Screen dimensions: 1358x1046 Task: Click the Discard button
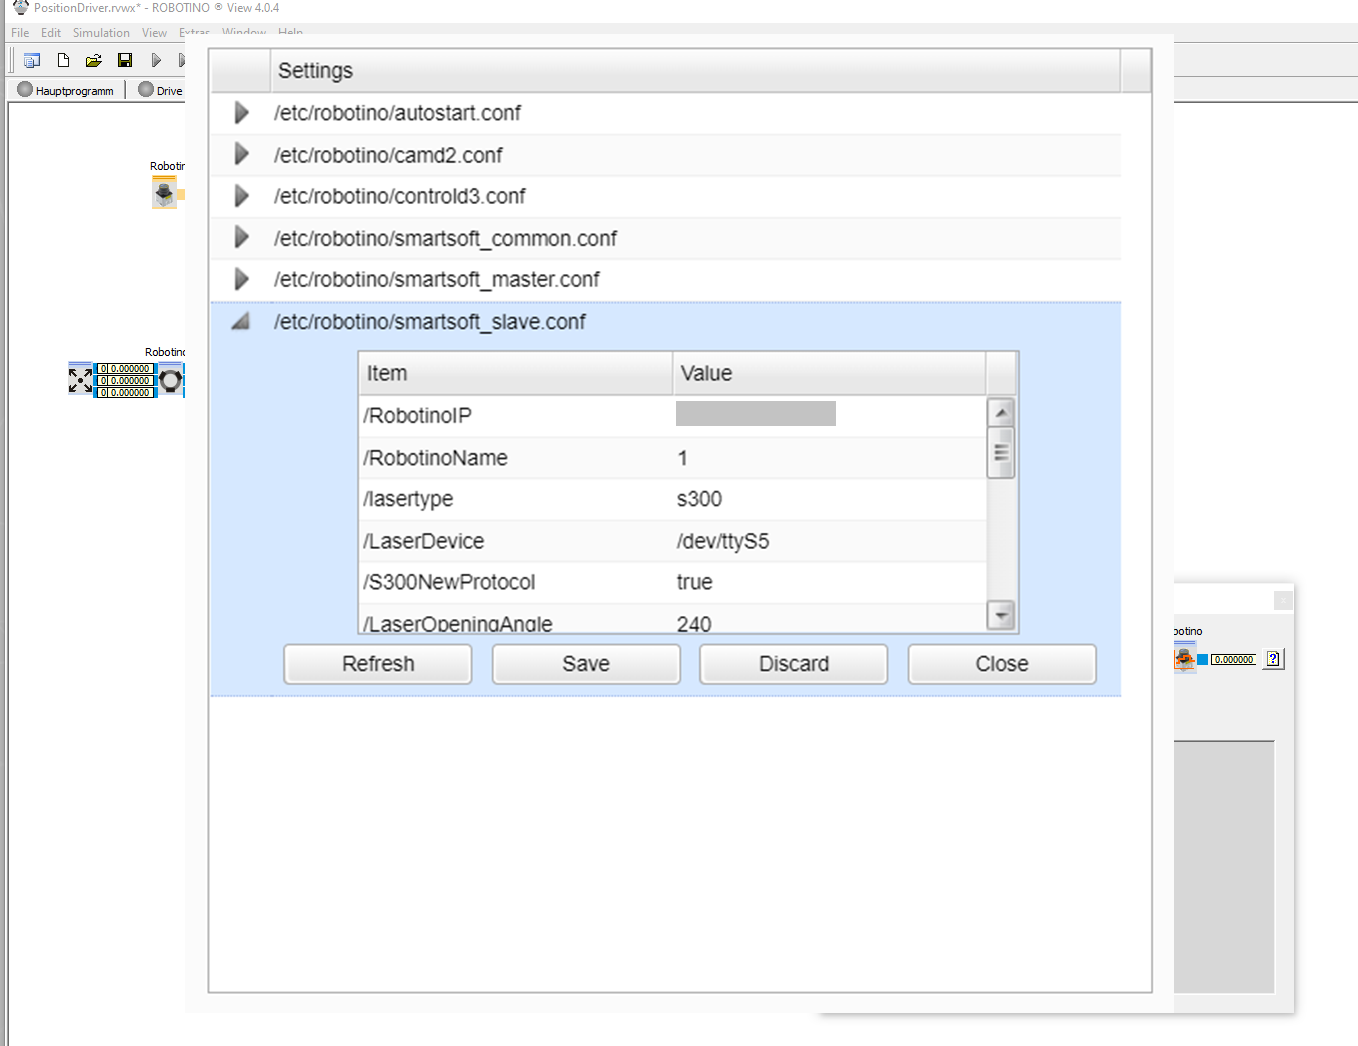pos(794,664)
